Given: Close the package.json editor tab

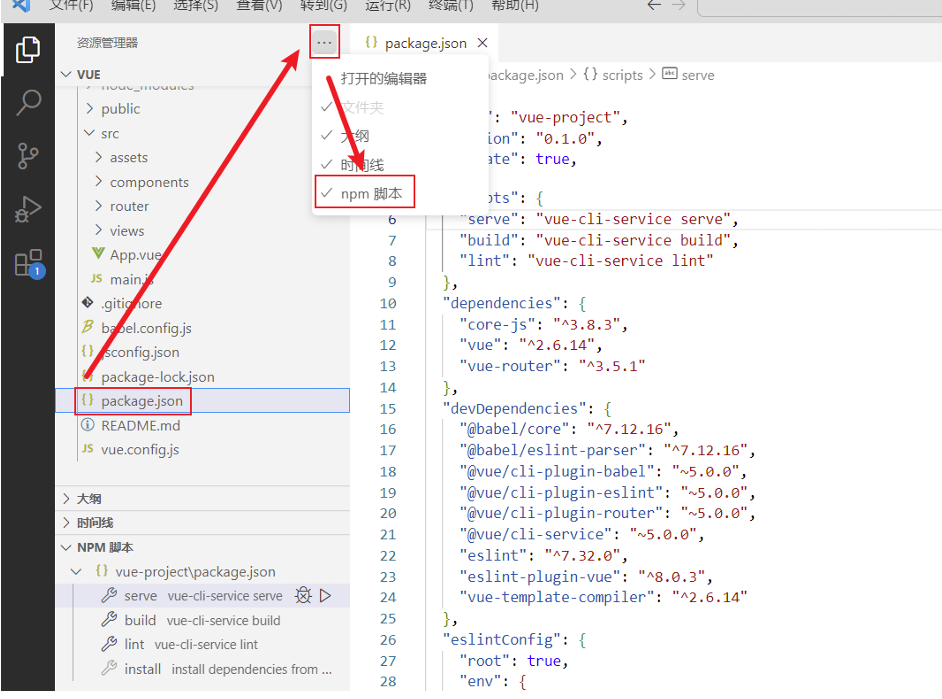Looking at the screenshot, I should (x=482, y=43).
